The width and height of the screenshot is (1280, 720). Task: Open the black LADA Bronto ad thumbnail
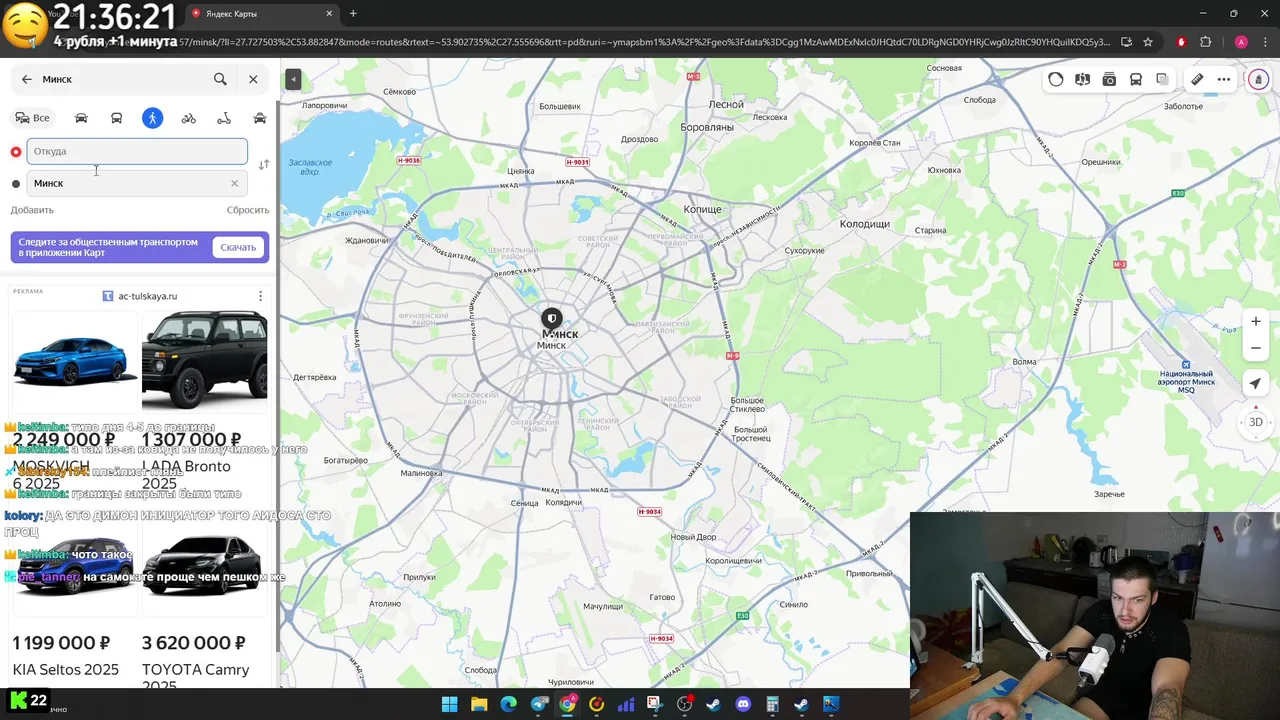pyautogui.click(x=205, y=360)
